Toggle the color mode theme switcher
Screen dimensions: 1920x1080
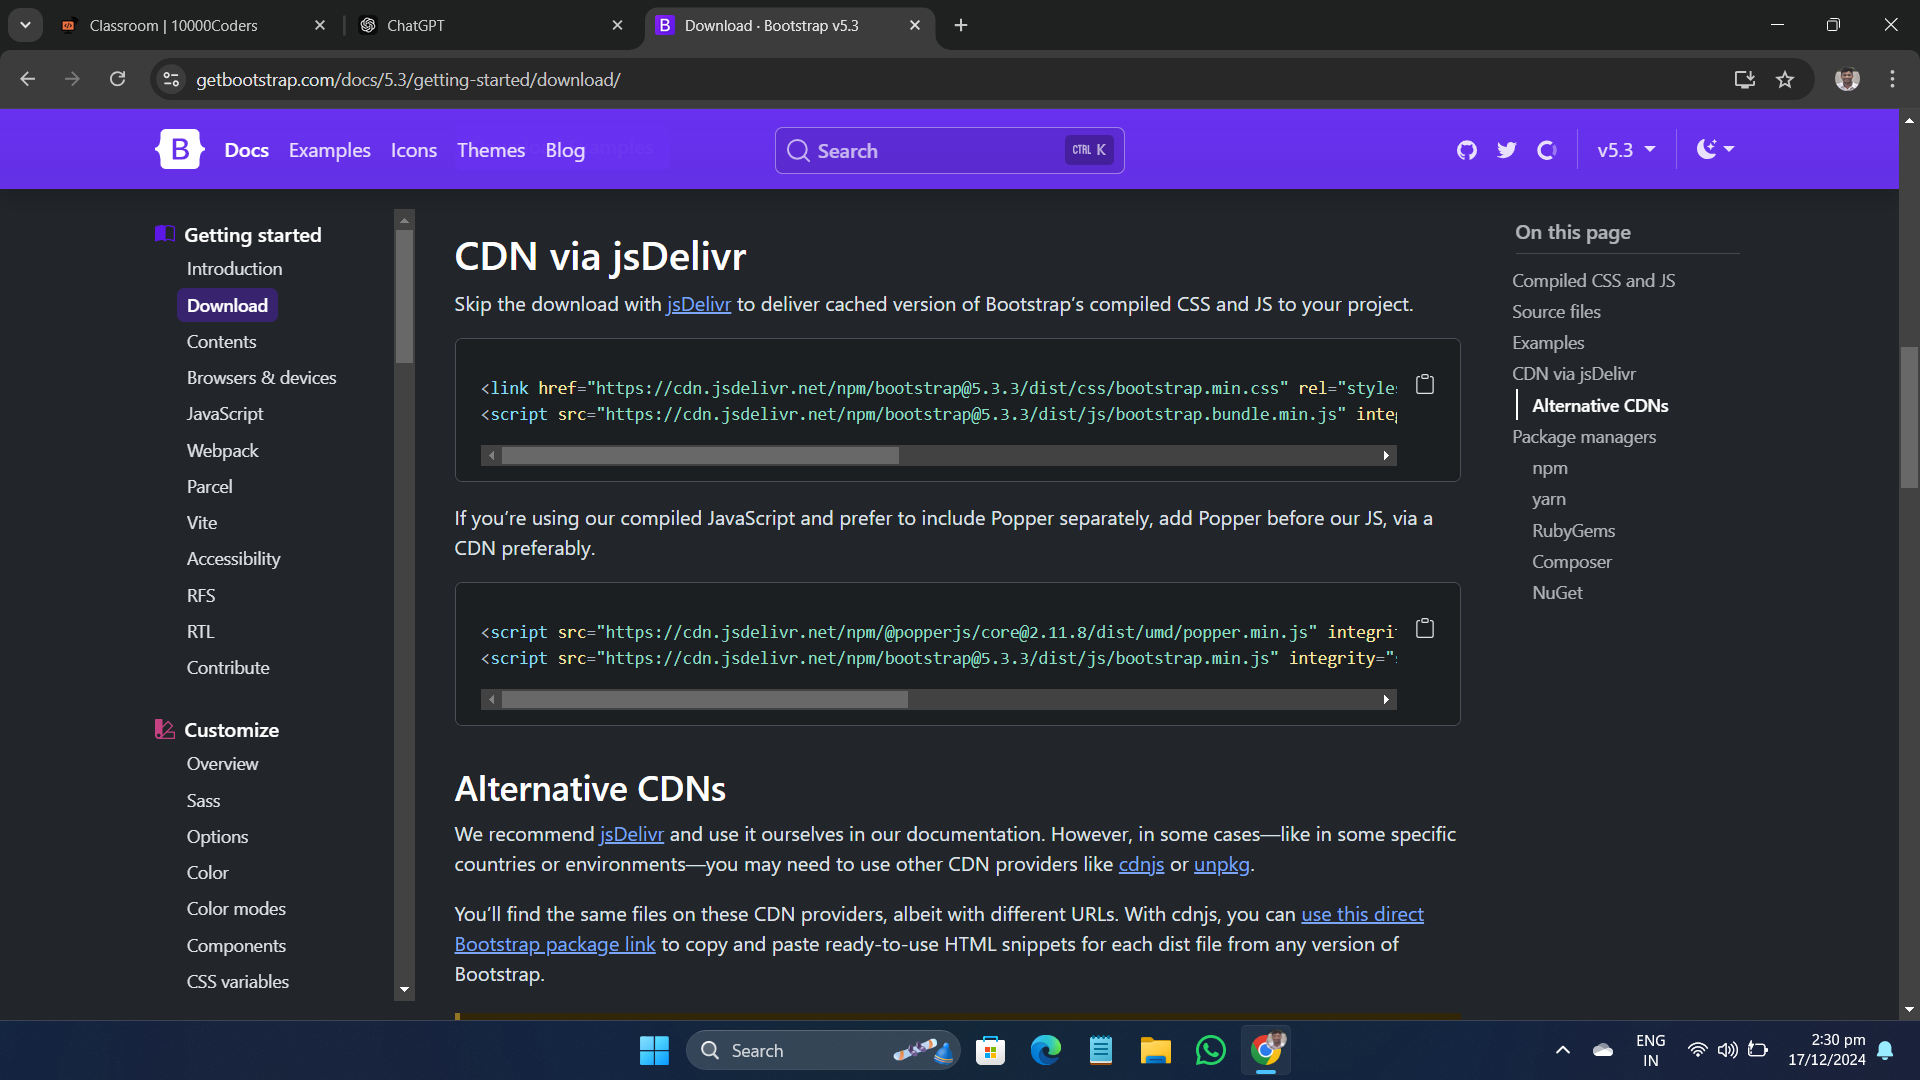1715,150
